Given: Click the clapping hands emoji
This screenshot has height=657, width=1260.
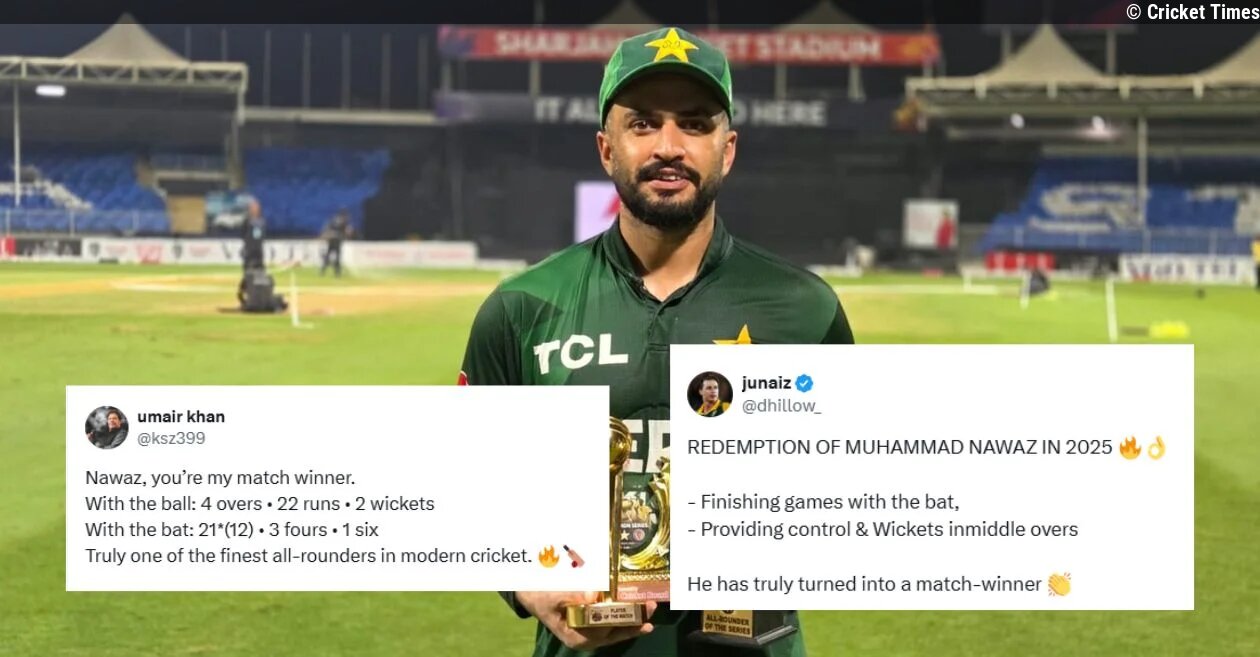Looking at the screenshot, I should 1059,584.
